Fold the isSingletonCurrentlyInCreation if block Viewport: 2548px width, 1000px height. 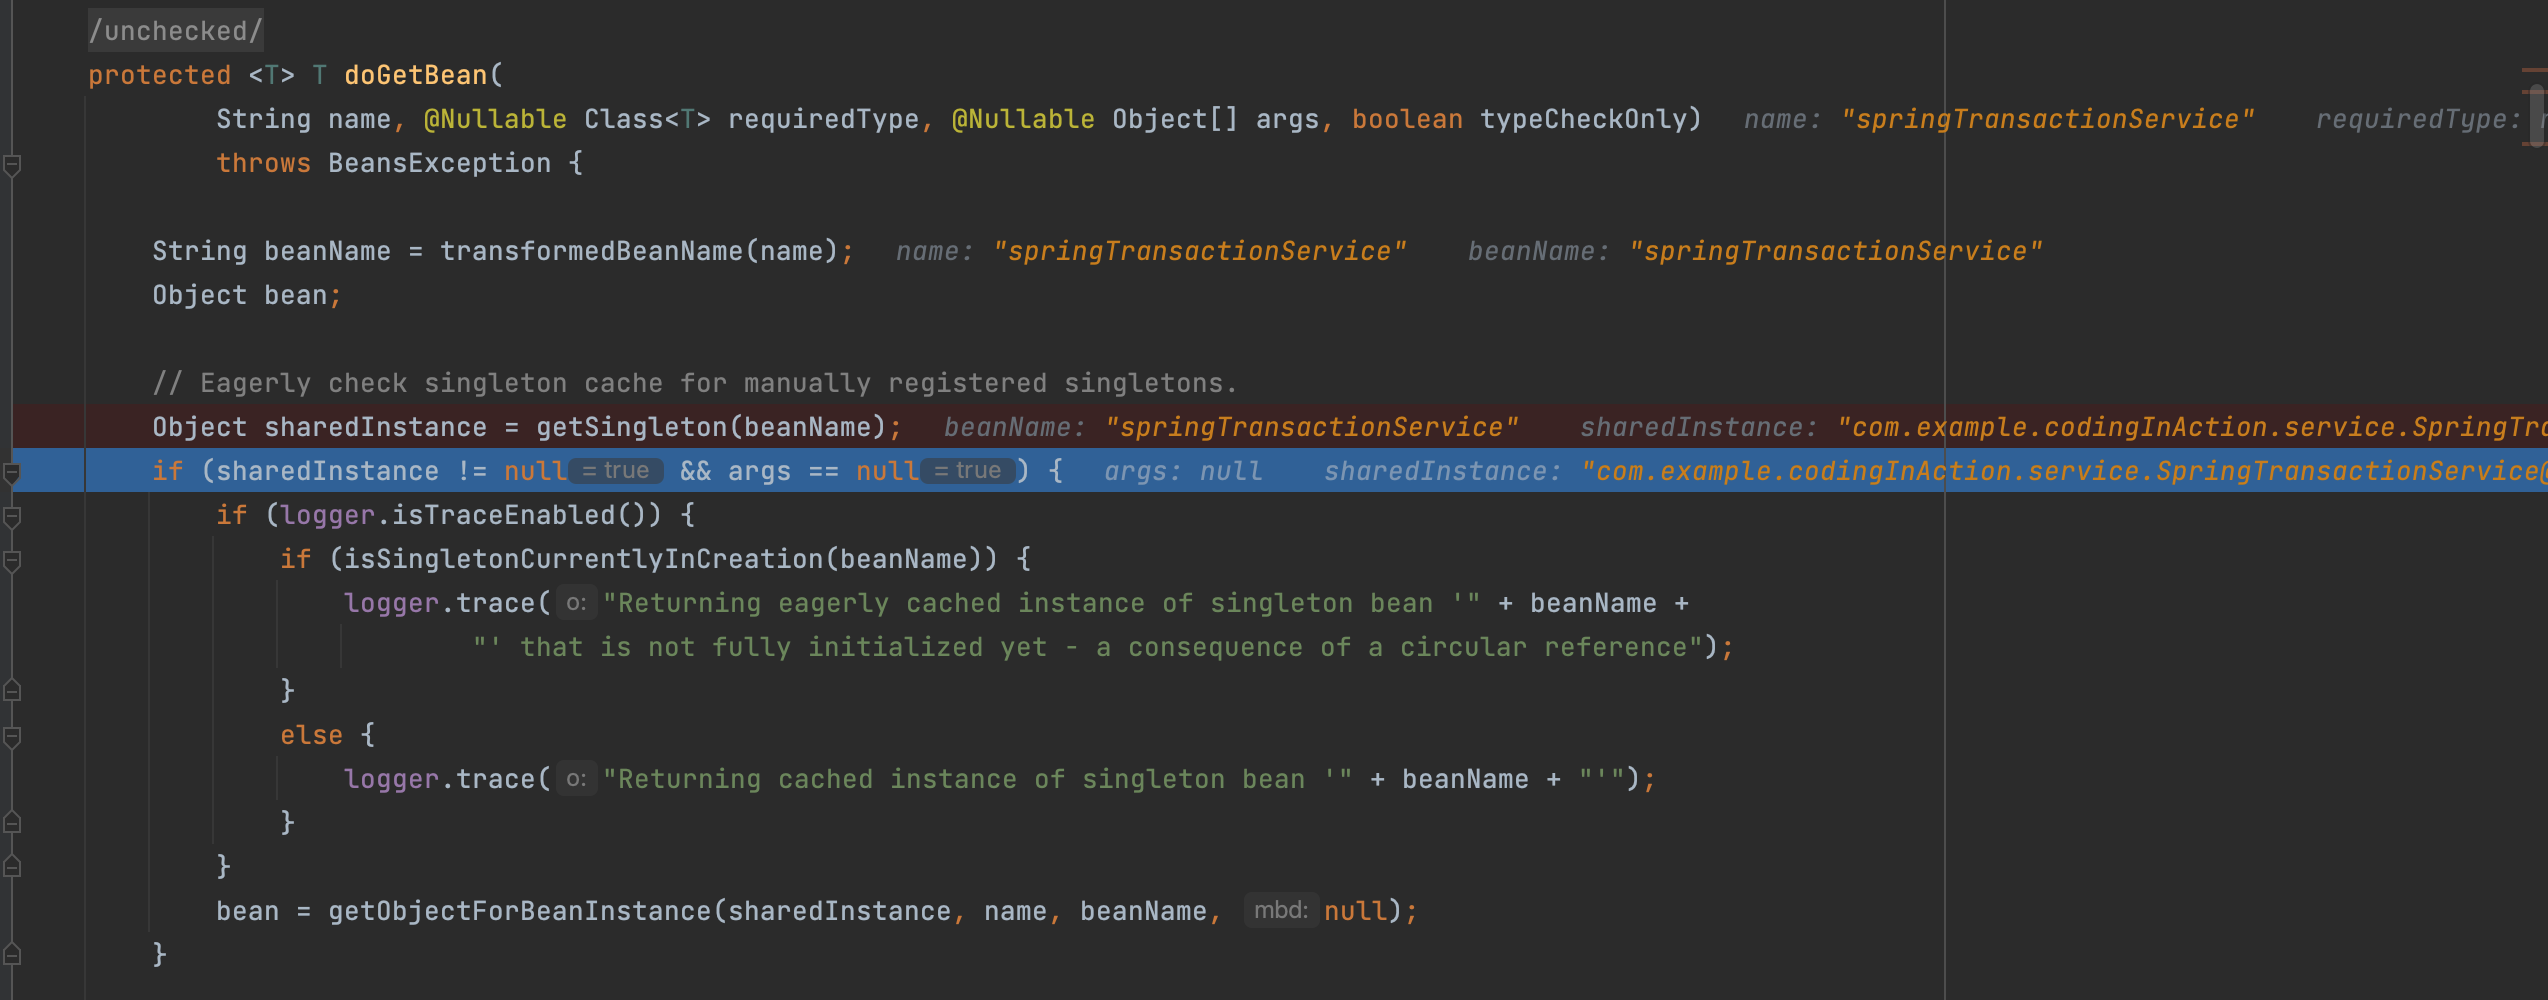point(12,561)
